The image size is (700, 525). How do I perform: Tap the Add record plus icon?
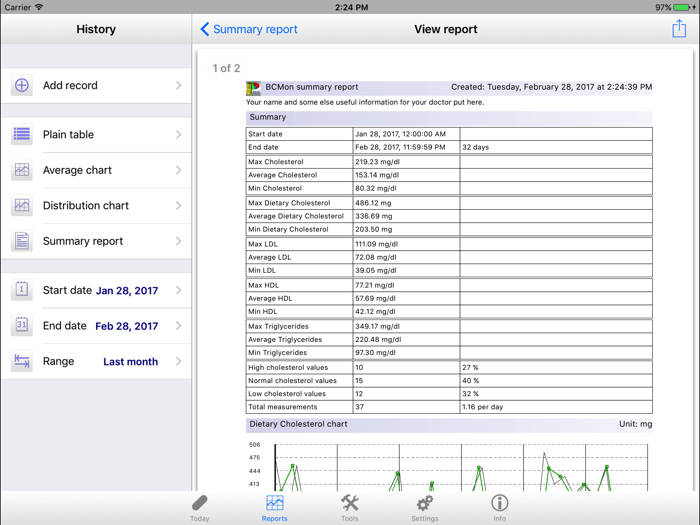point(22,86)
